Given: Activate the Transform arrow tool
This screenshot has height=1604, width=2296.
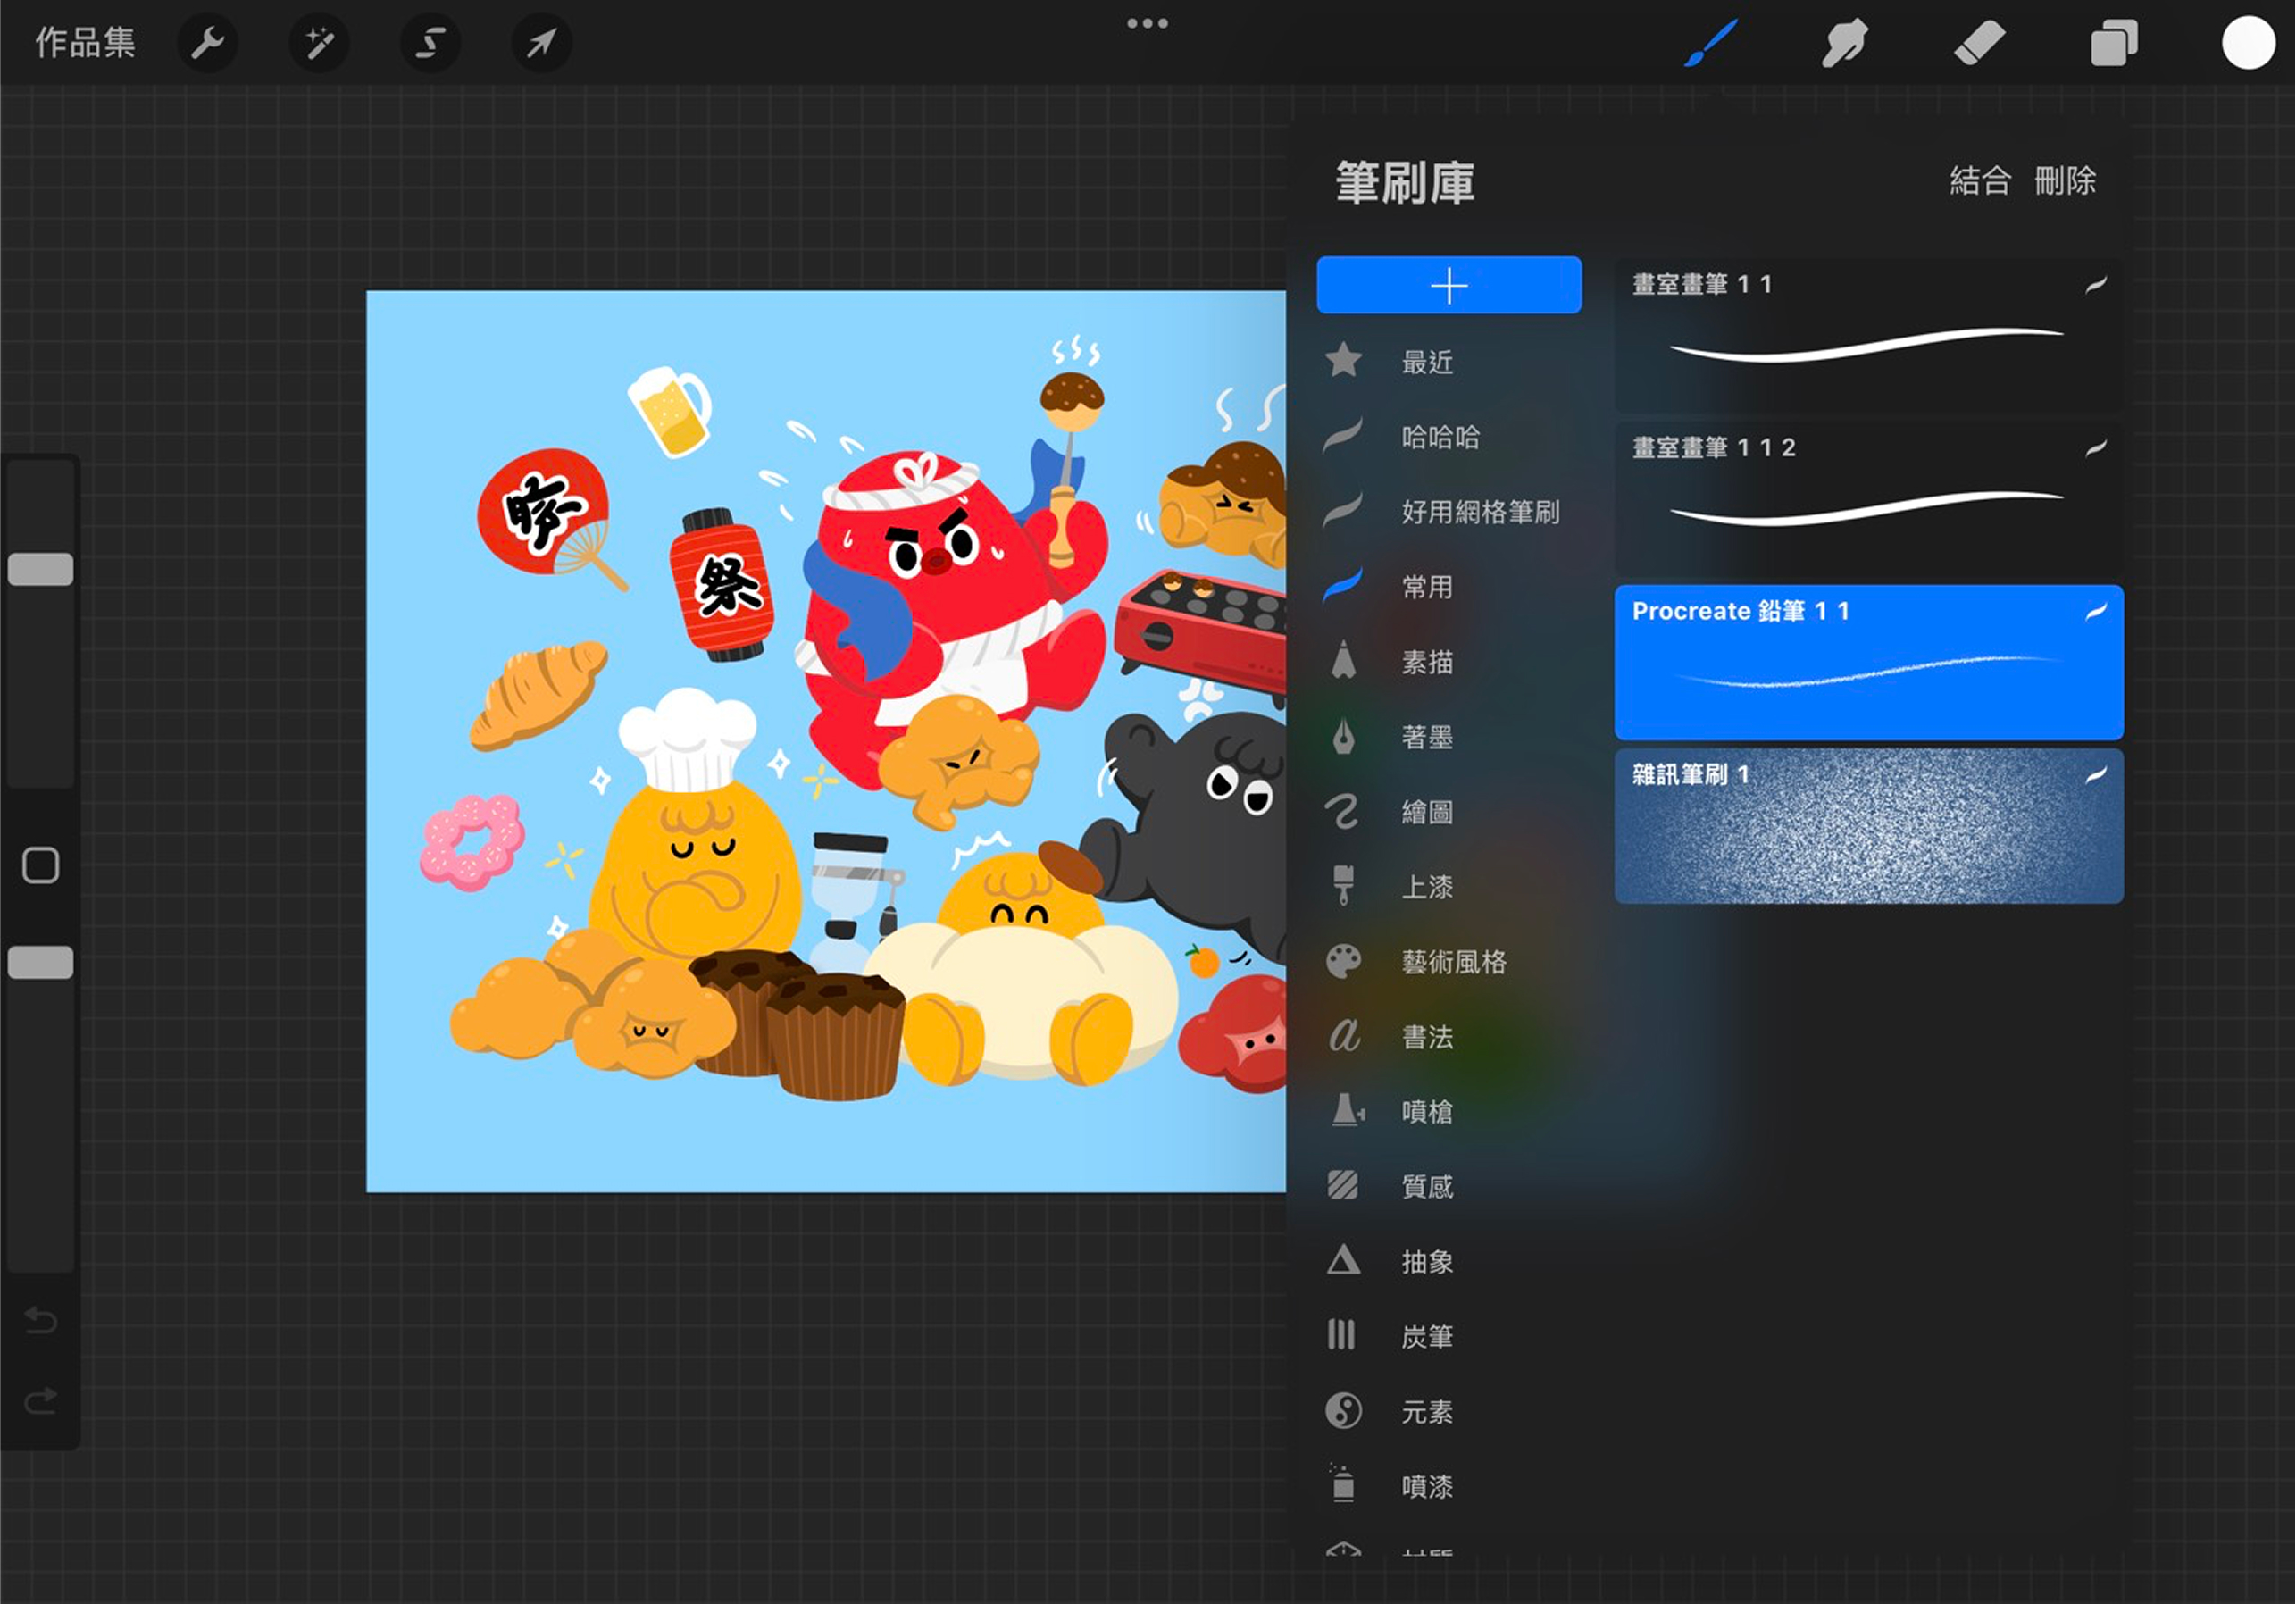Looking at the screenshot, I should [541, 43].
